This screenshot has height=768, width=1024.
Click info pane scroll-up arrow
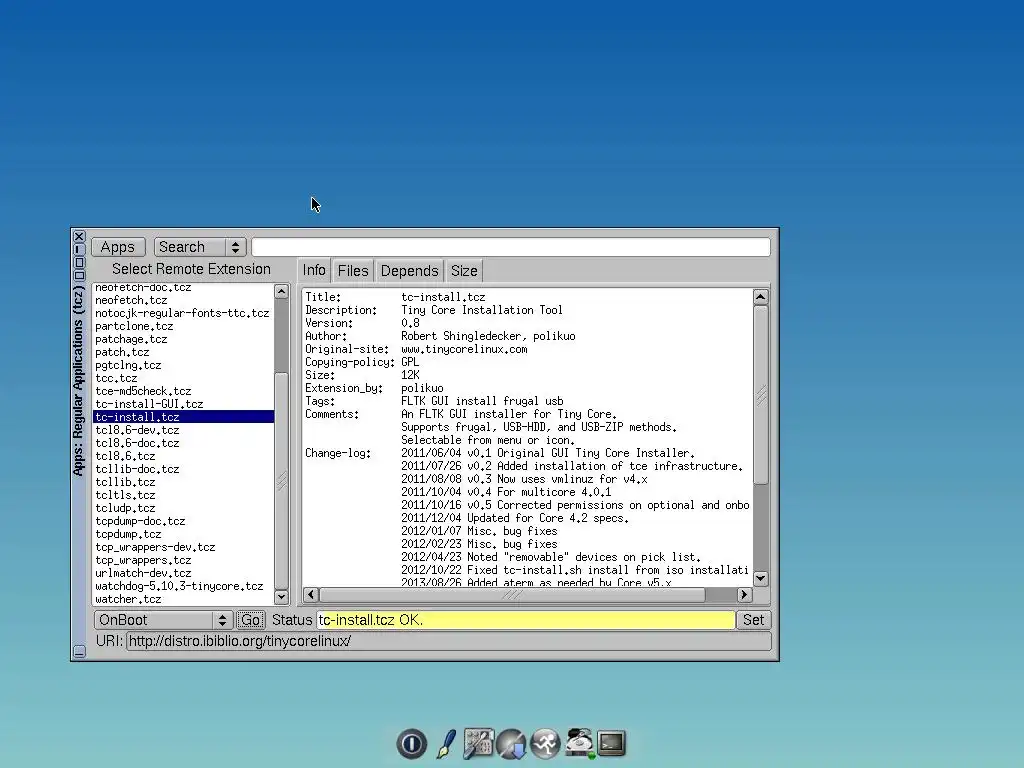(x=761, y=297)
